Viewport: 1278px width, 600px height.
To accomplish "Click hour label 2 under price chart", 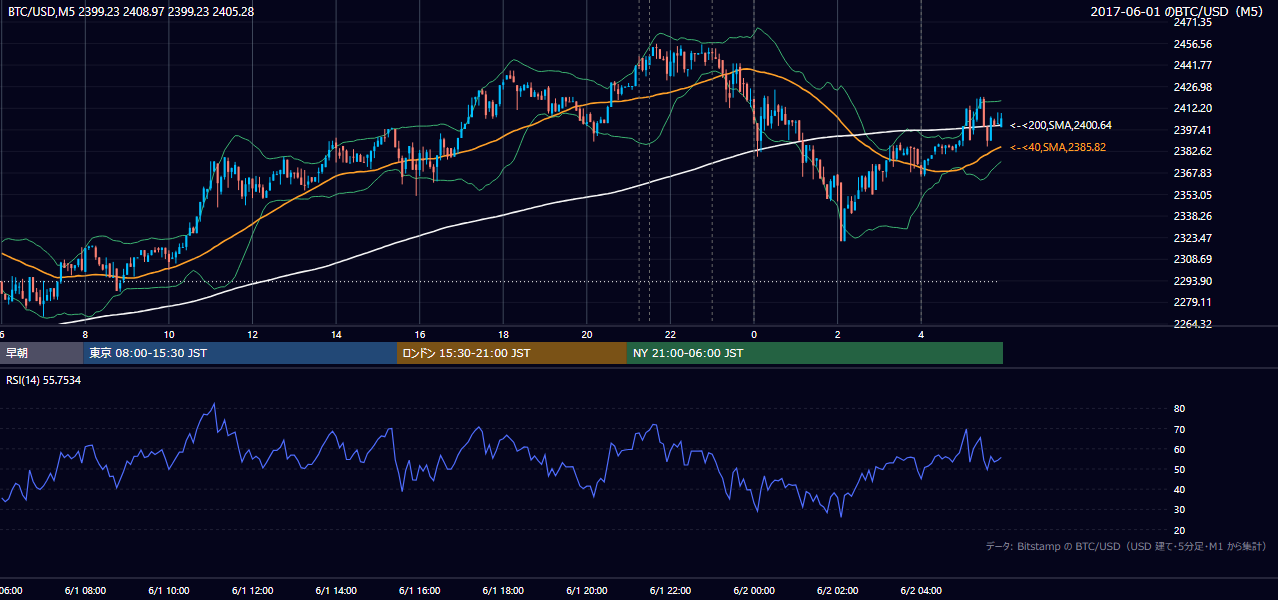I will 838,334.
